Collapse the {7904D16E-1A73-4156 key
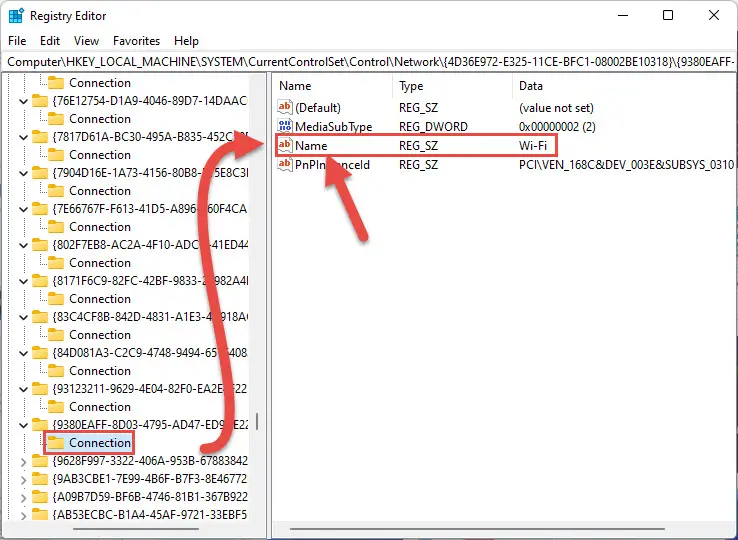The height and width of the screenshot is (540, 738). pos(24,173)
